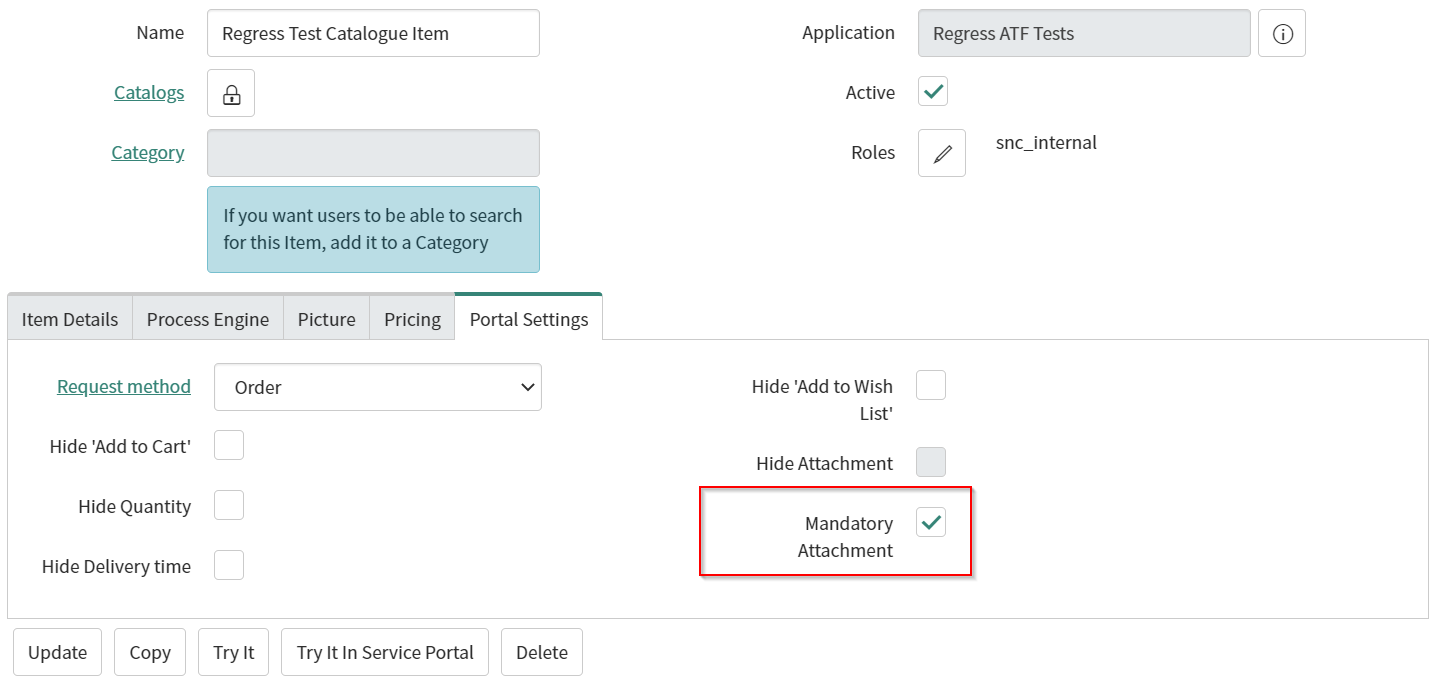Click the Try It button
Screen dimensions: 1441x687
(x=233, y=652)
